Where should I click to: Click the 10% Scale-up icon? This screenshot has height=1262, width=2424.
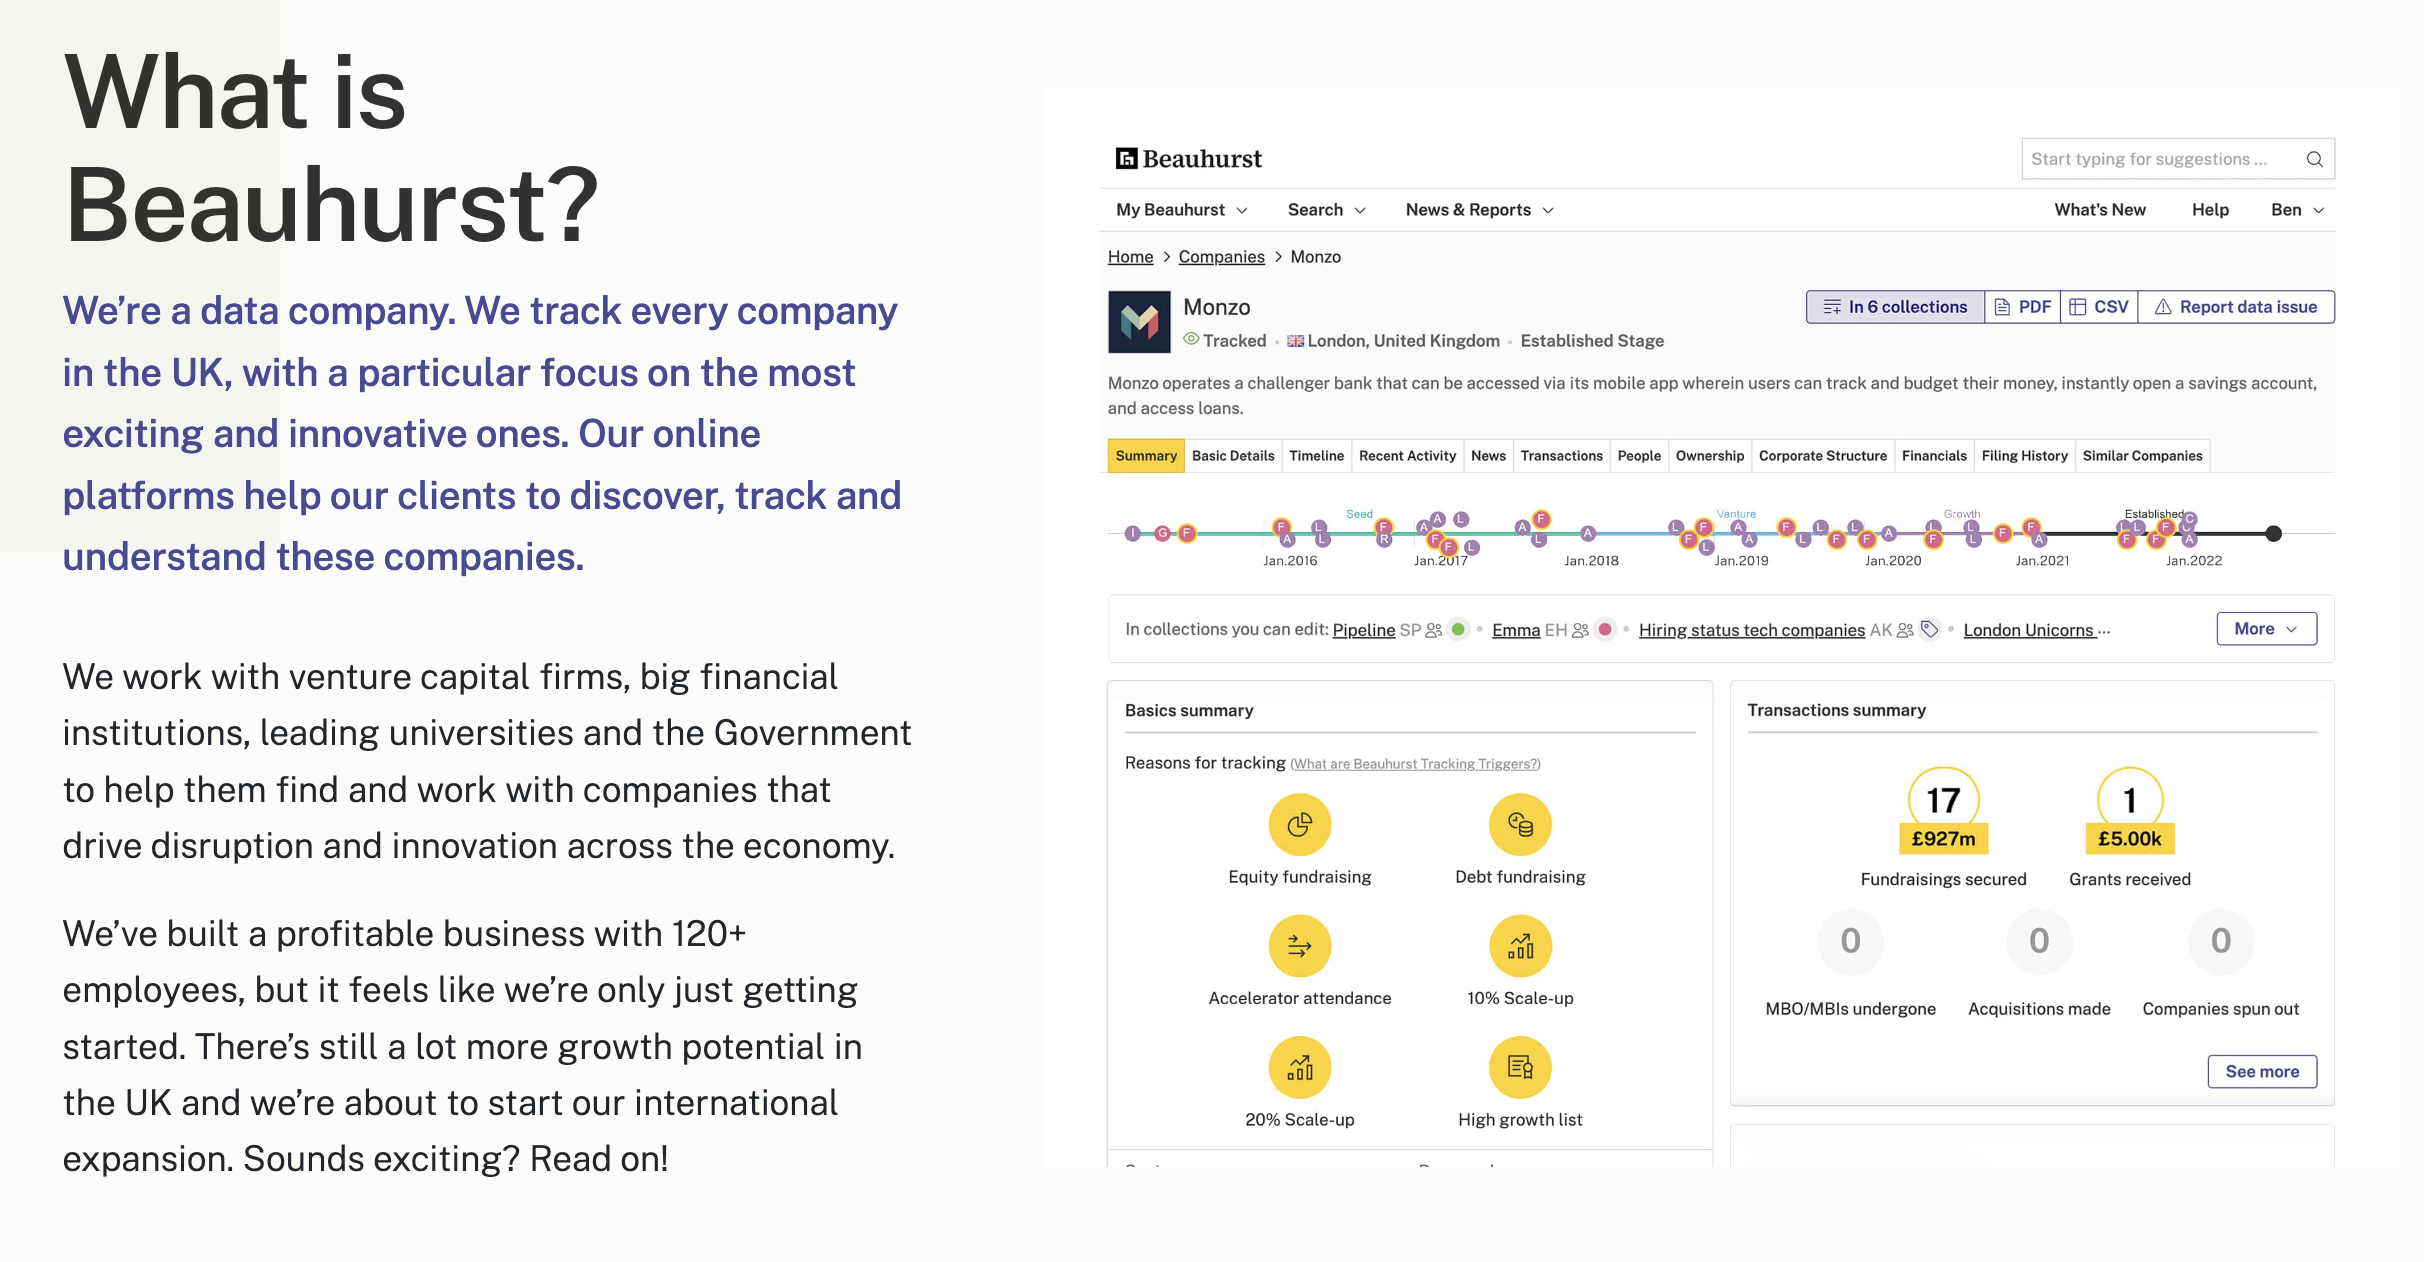click(1519, 946)
